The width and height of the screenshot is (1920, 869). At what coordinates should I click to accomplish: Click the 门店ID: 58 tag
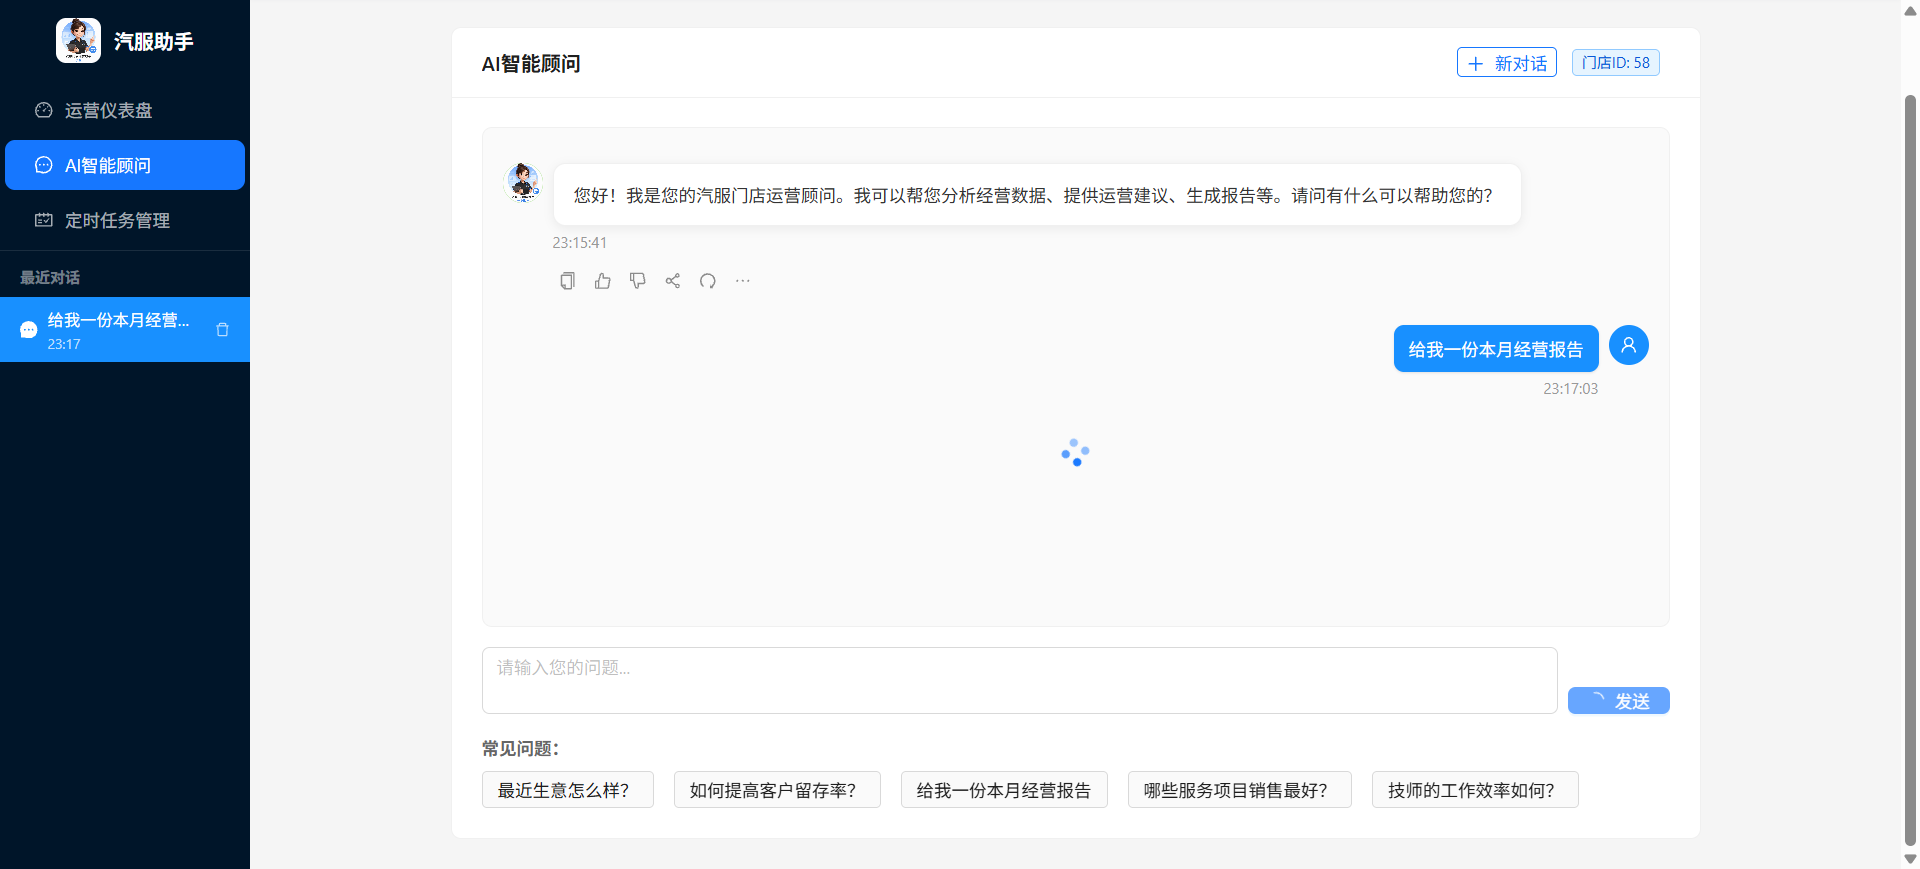click(x=1615, y=62)
